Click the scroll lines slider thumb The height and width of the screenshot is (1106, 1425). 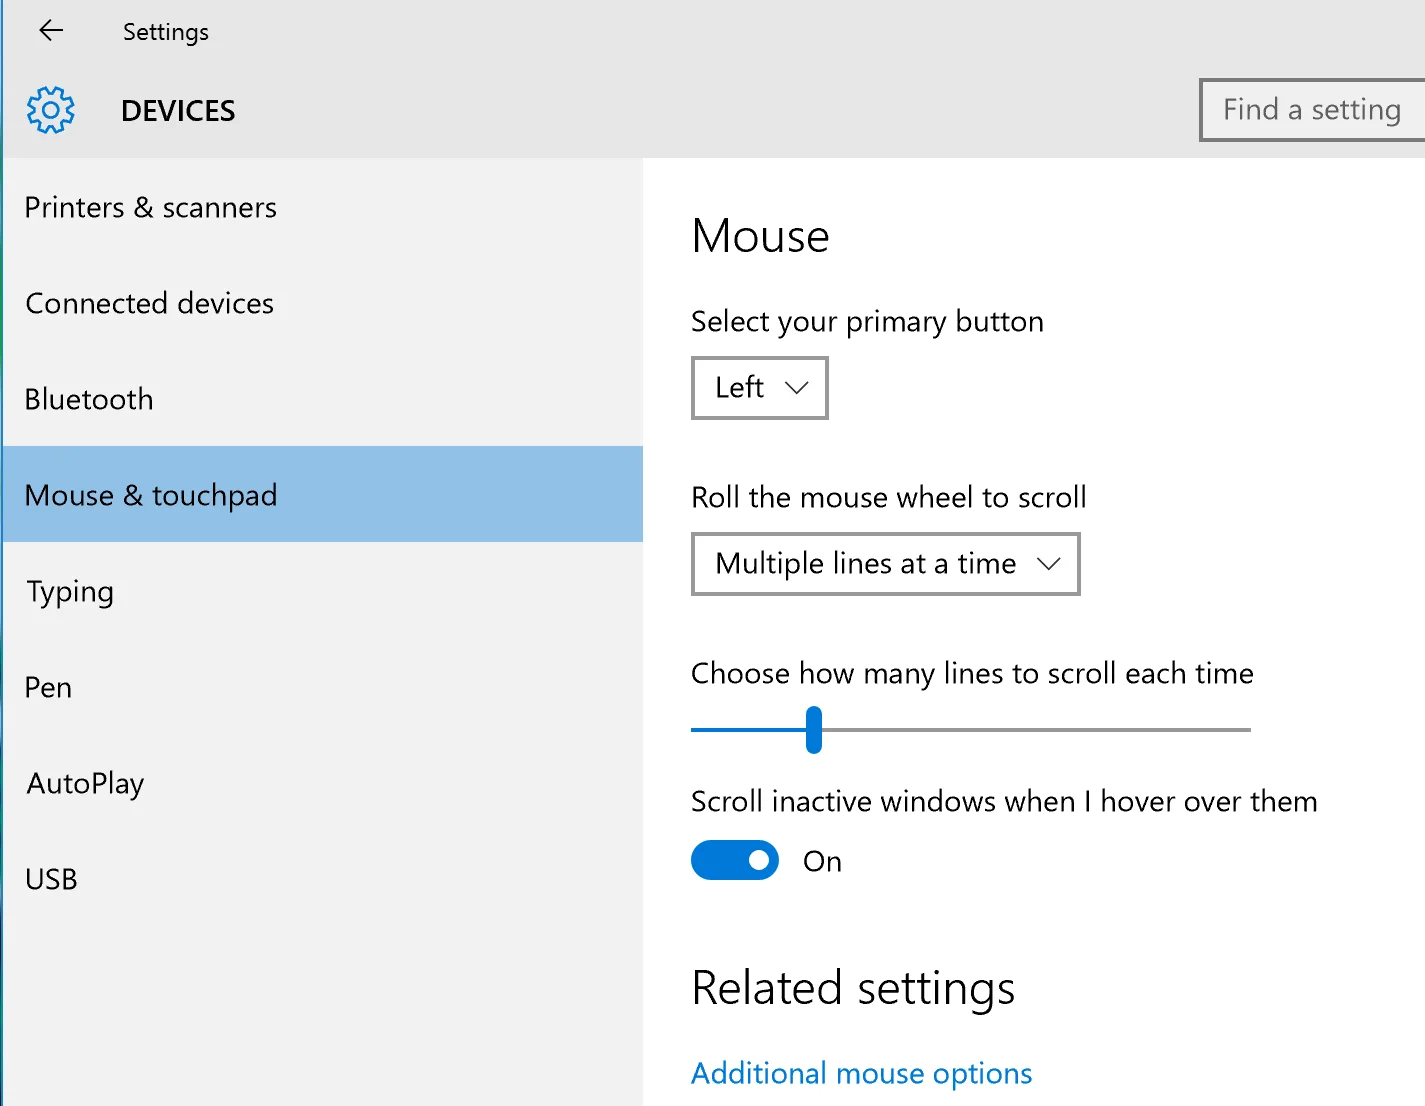pyautogui.click(x=814, y=730)
